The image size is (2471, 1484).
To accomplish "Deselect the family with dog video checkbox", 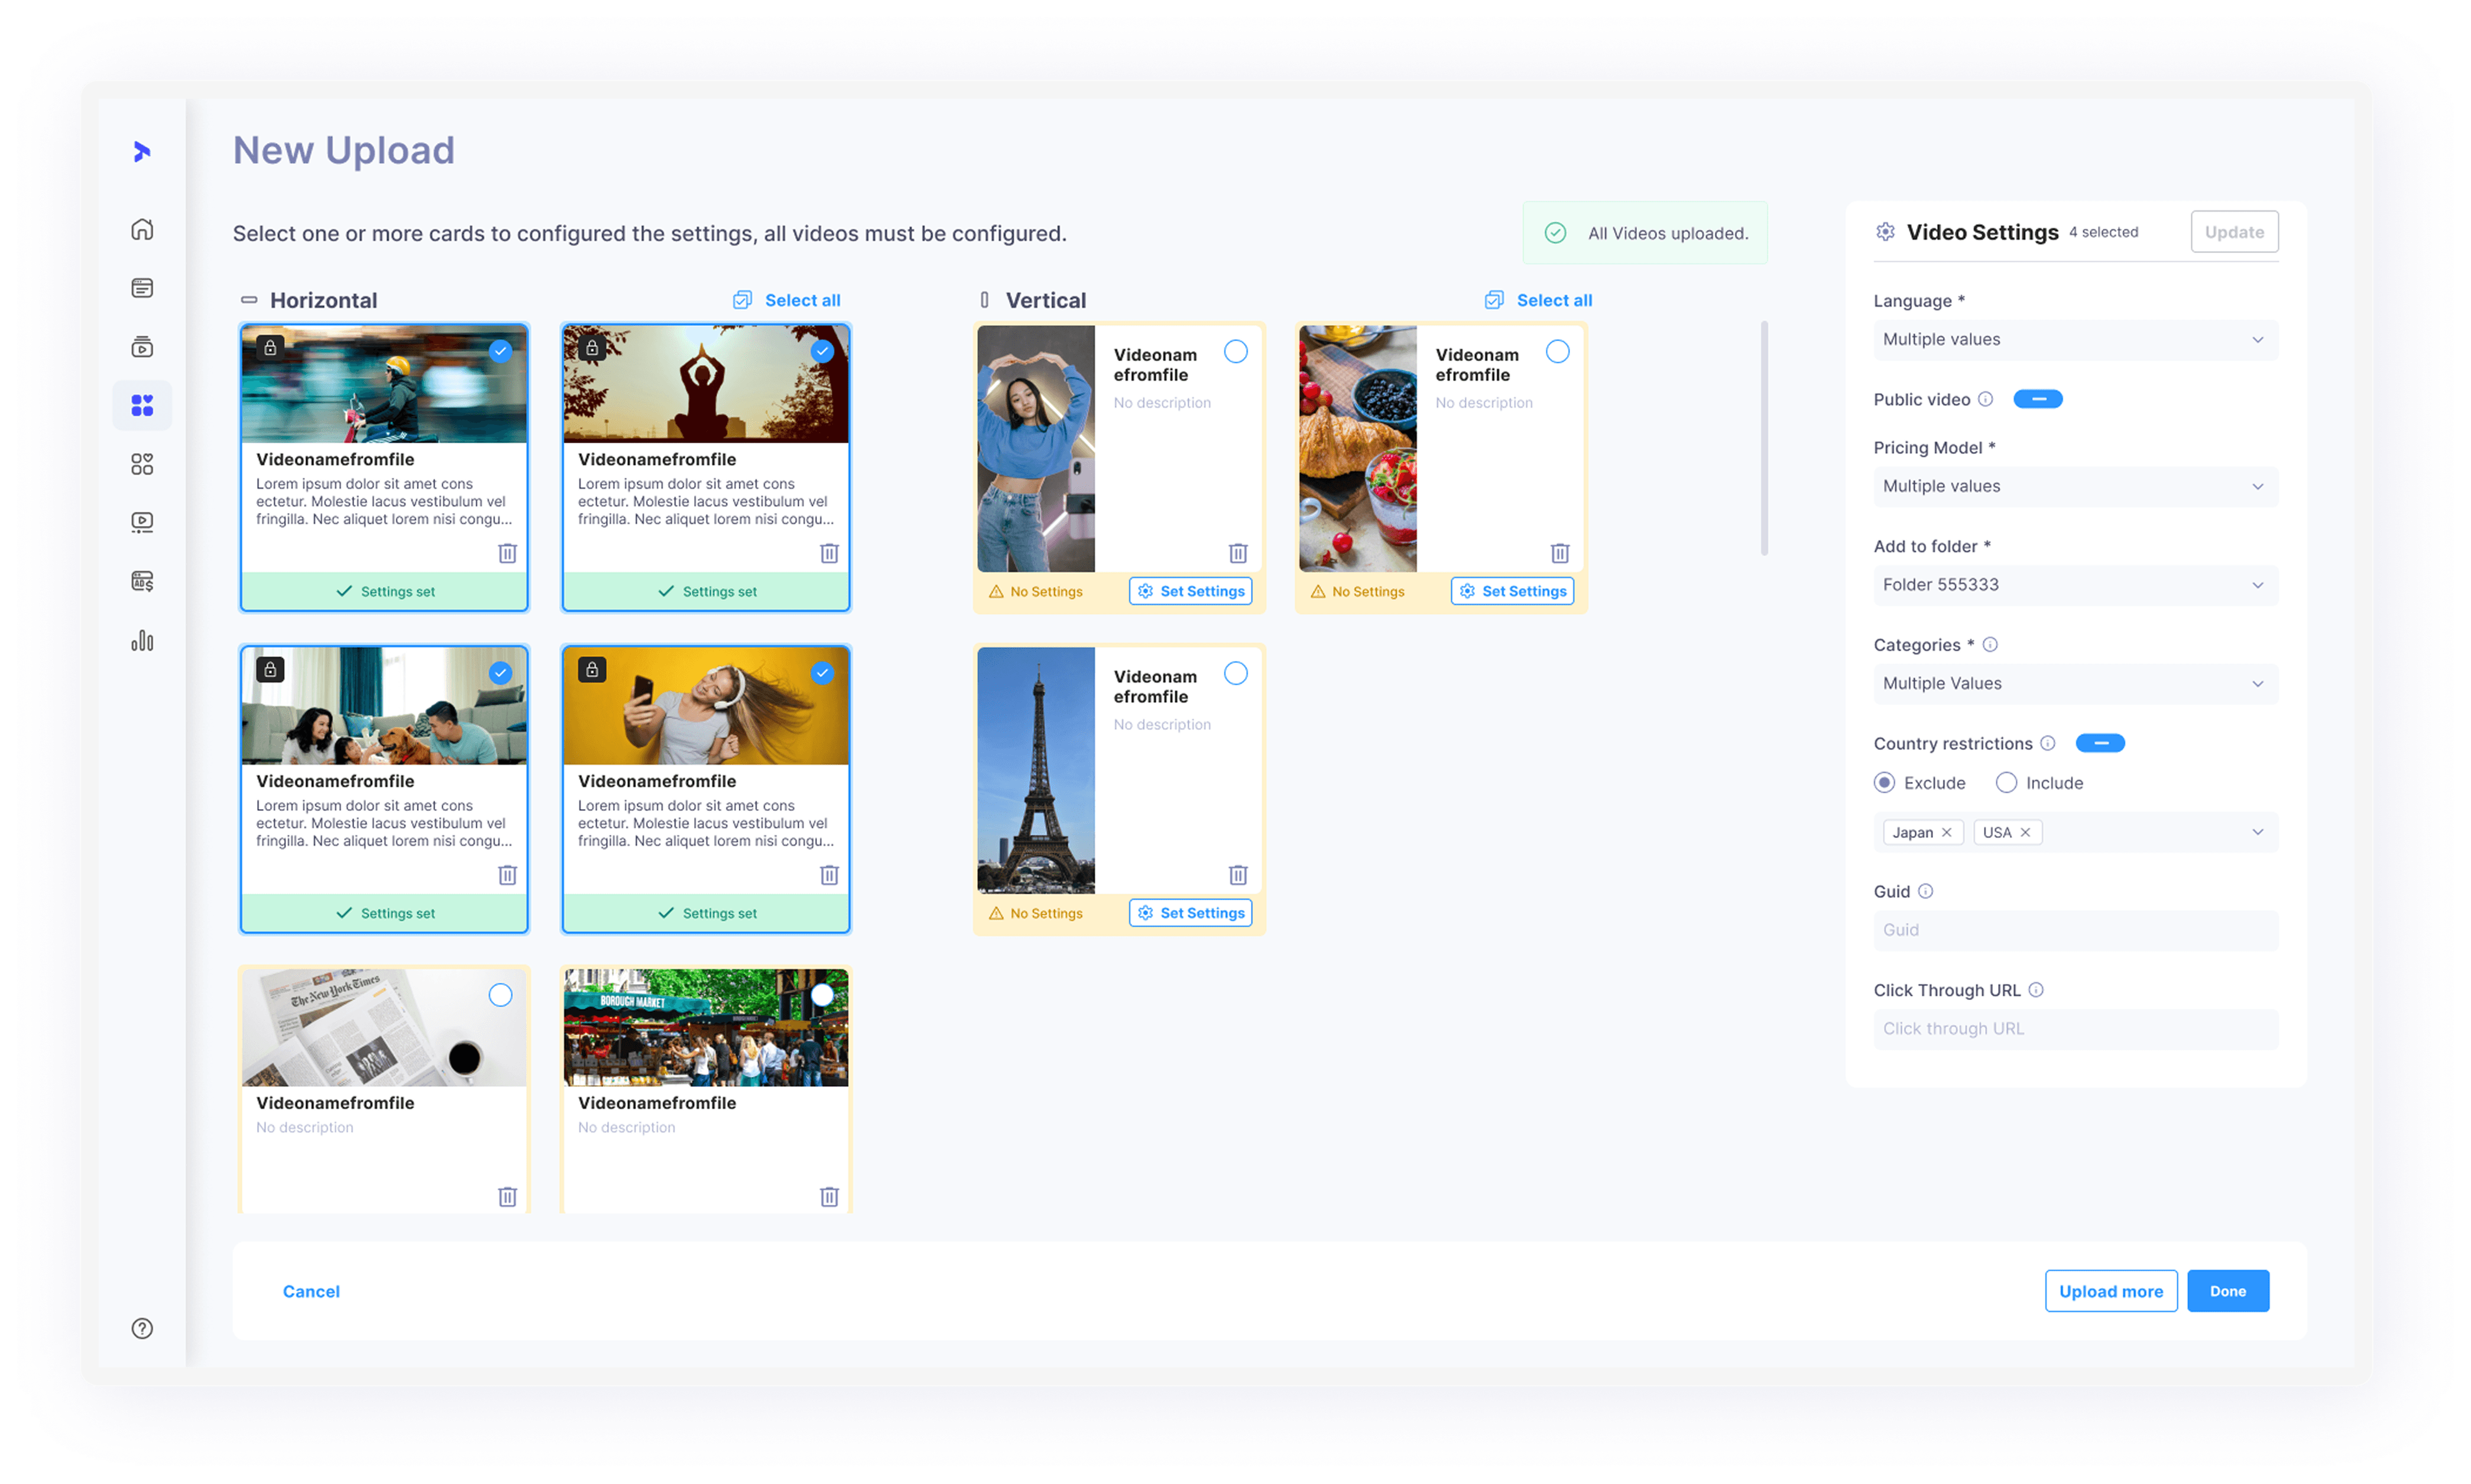I will coord(500,673).
